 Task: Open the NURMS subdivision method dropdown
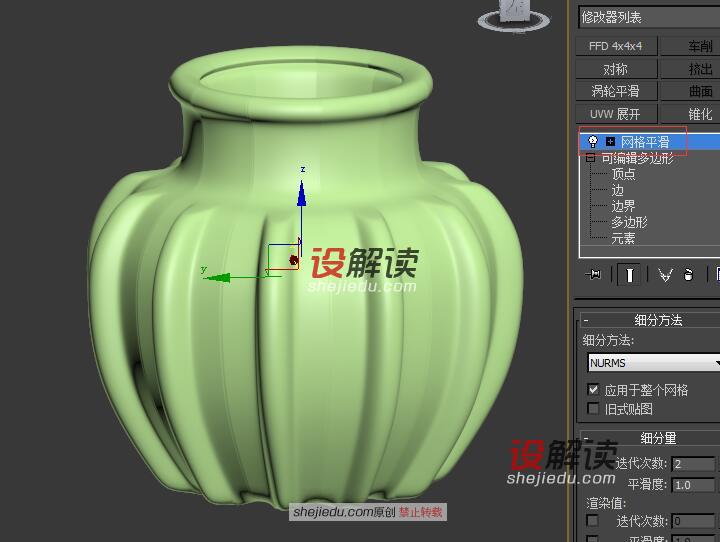pyautogui.click(x=654, y=363)
